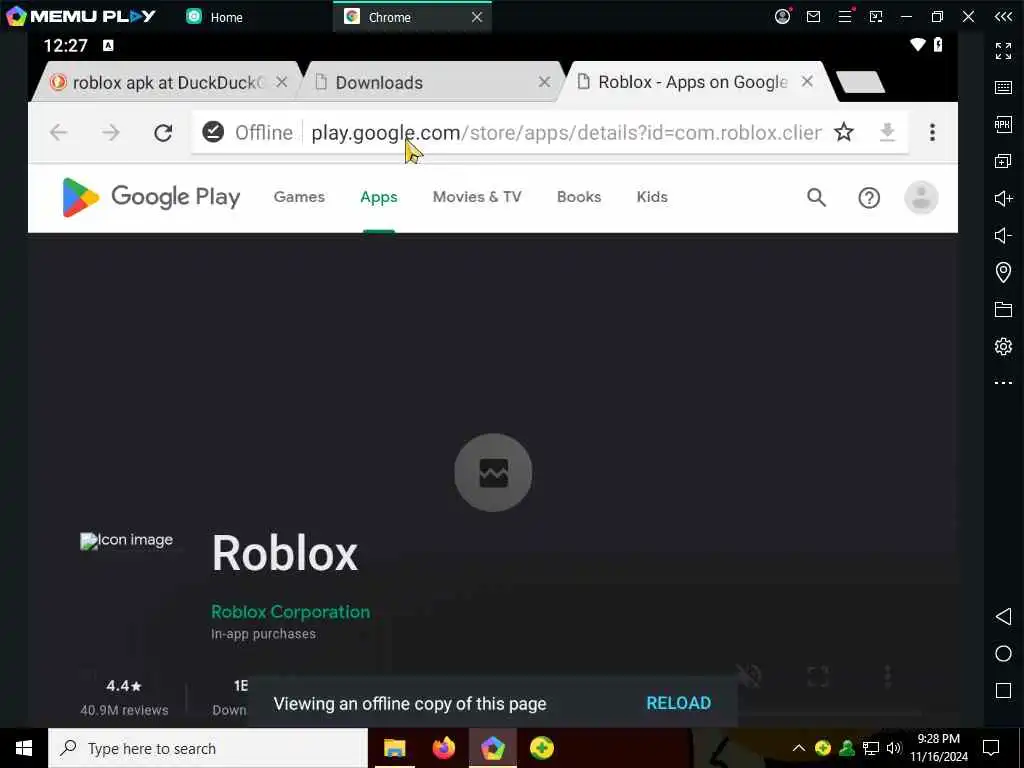Open Roblox Corporation developer link

coord(291,612)
